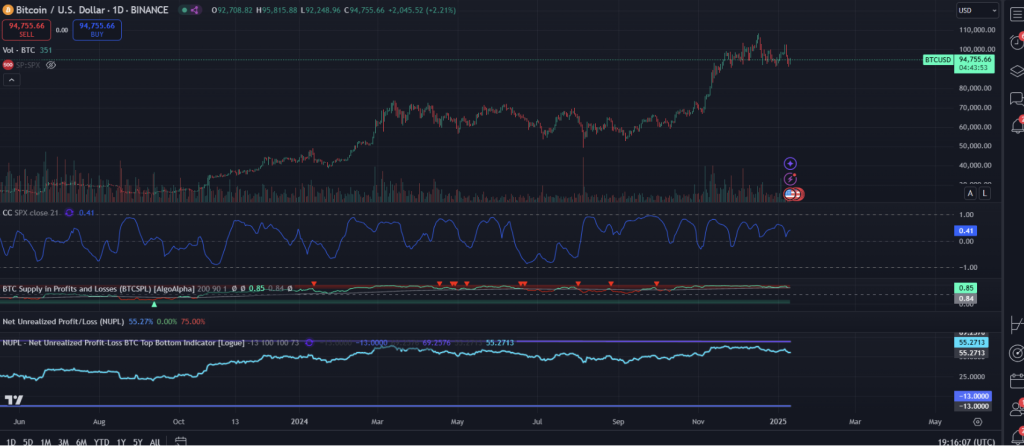Click the blue BUY price button
The height and width of the screenshot is (446, 1024).
click(x=98, y=30)
